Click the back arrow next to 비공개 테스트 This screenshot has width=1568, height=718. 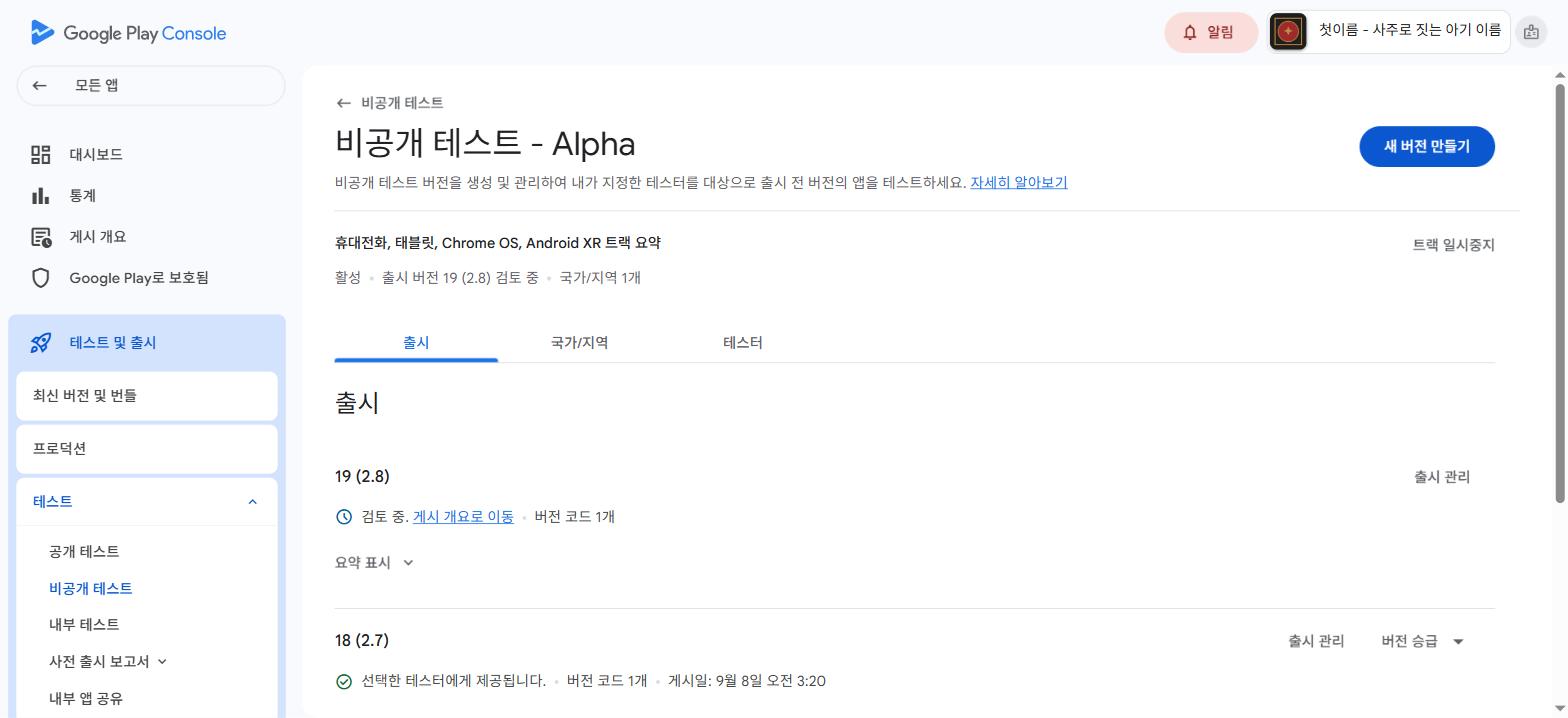(344, 103)
